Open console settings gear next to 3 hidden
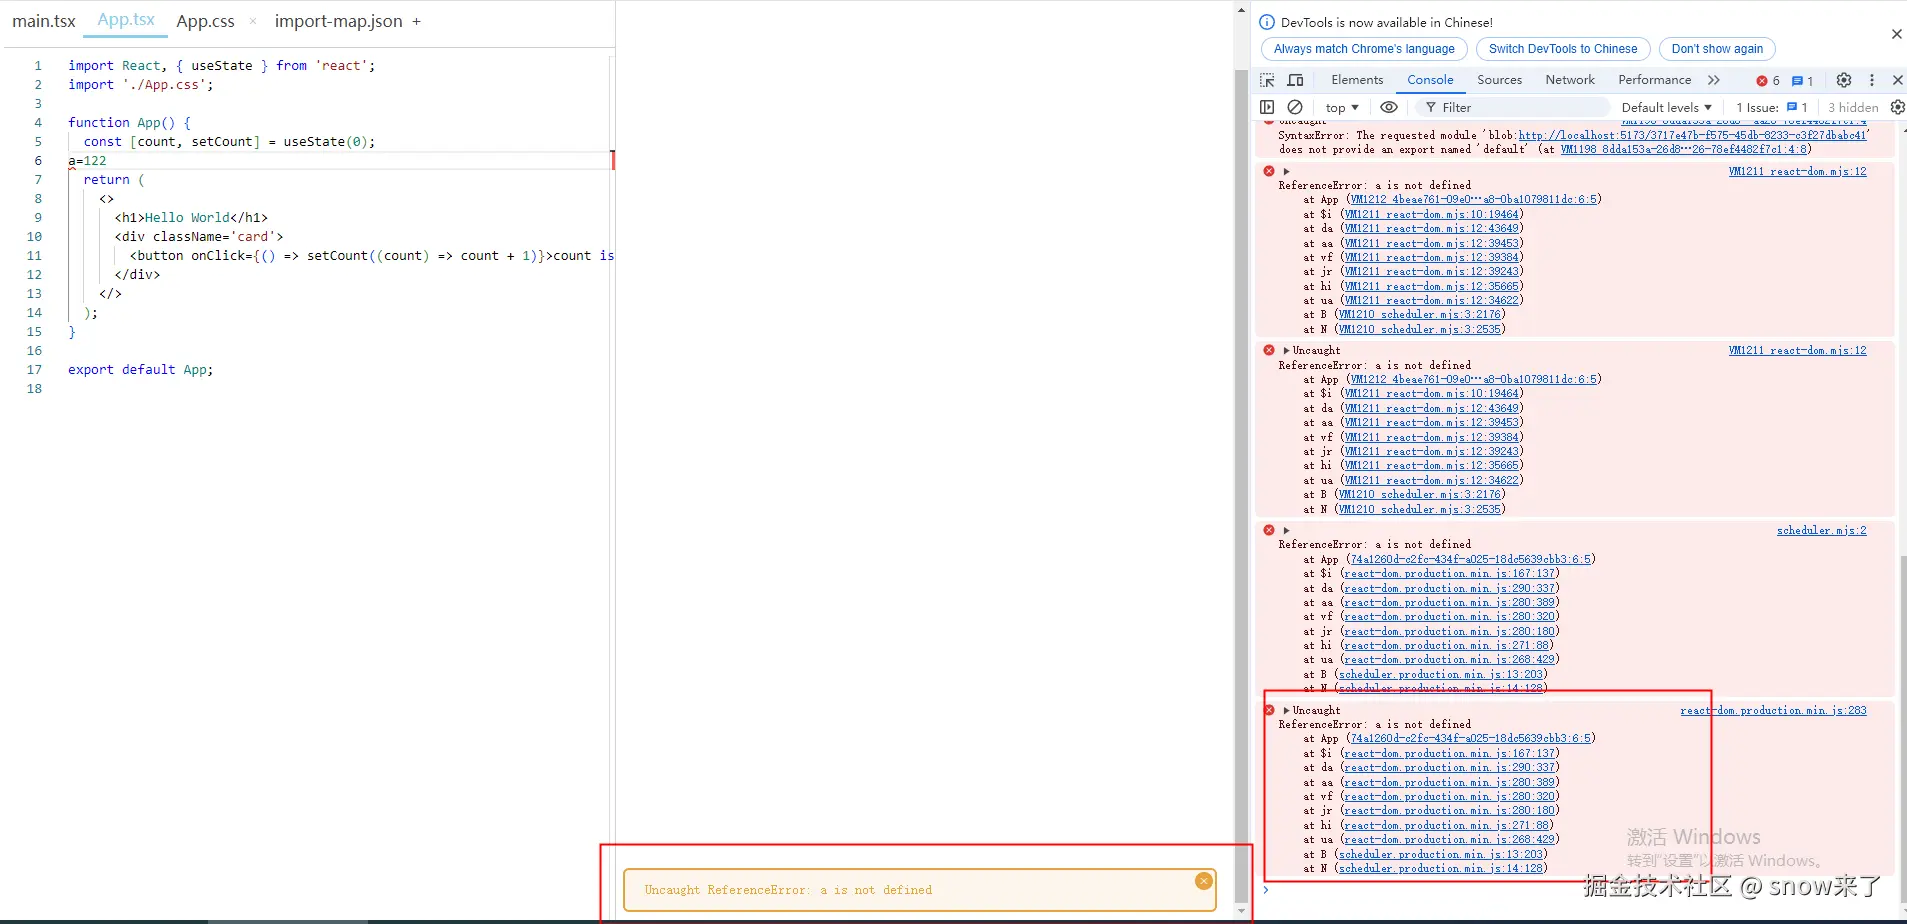 tap(1897, 107)
